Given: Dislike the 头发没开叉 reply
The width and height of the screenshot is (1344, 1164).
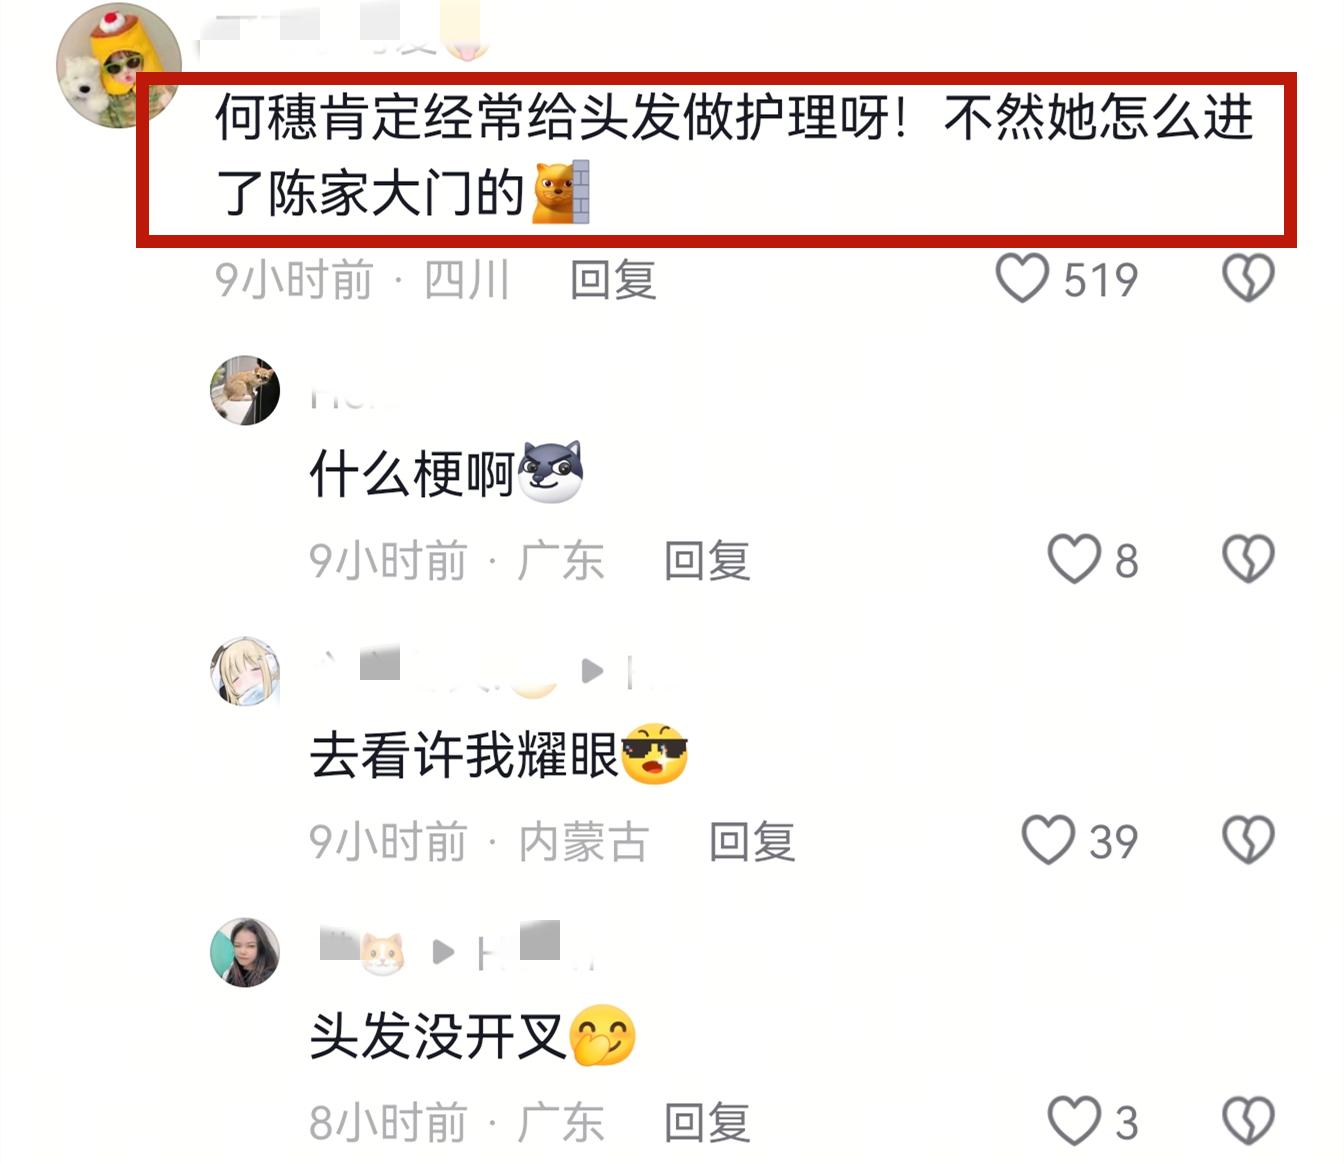Looking at the screenshot, I should click(x=1248, y=1120).
